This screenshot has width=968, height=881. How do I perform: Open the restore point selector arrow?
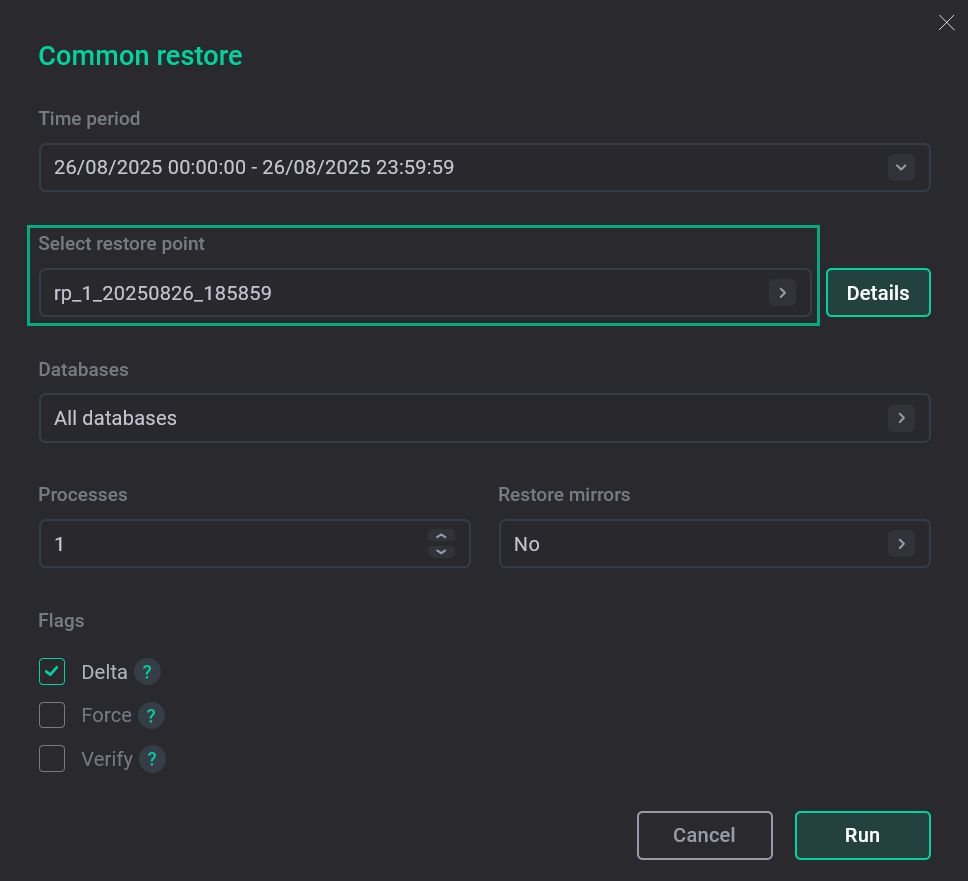pos(782,293)
